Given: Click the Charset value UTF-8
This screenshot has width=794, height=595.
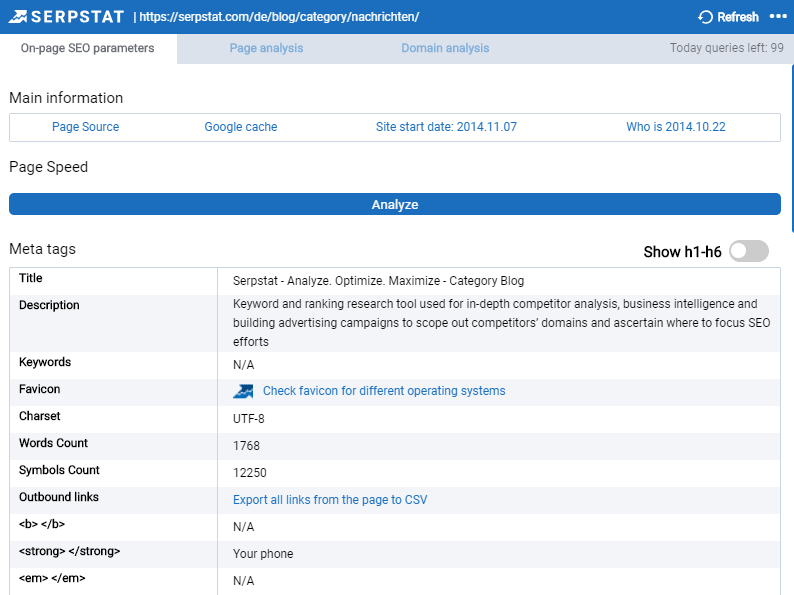Looking at the screenshot, I should tap(249, 419).
